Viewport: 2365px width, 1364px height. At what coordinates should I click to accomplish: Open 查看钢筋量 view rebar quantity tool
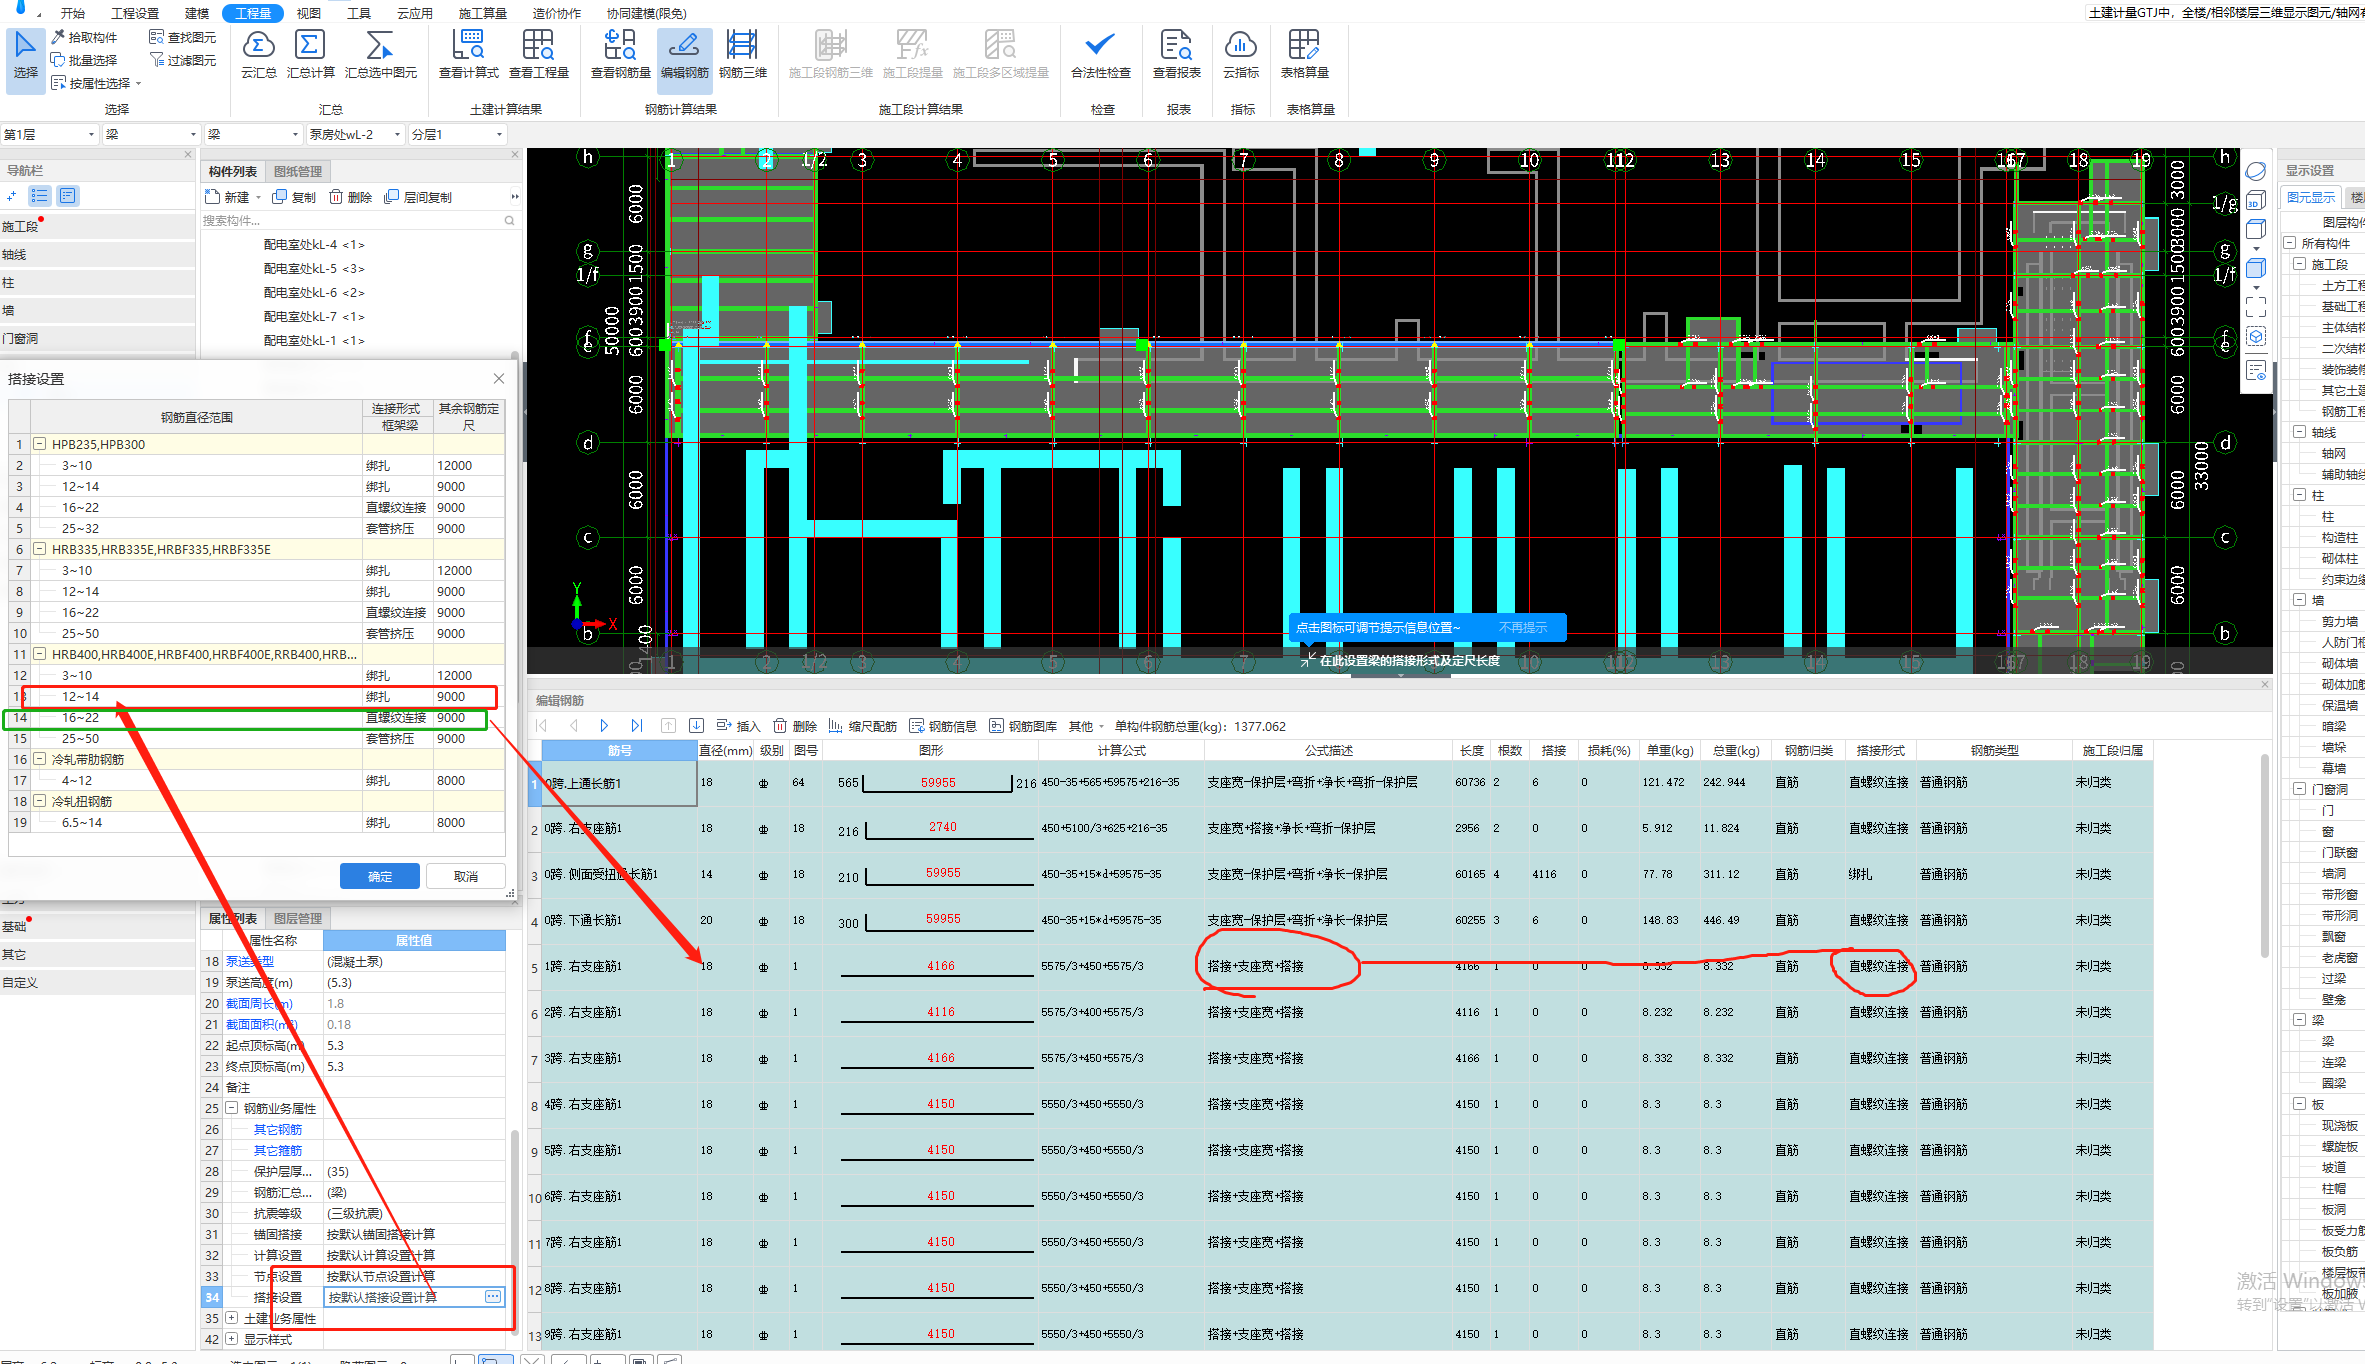pyautogui.click(x=620, y=55)
